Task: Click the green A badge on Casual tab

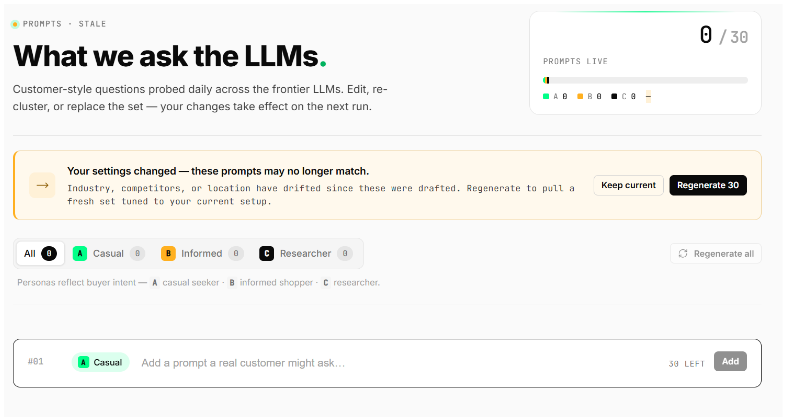Action: pyautogui.click(x=80, y=254)
